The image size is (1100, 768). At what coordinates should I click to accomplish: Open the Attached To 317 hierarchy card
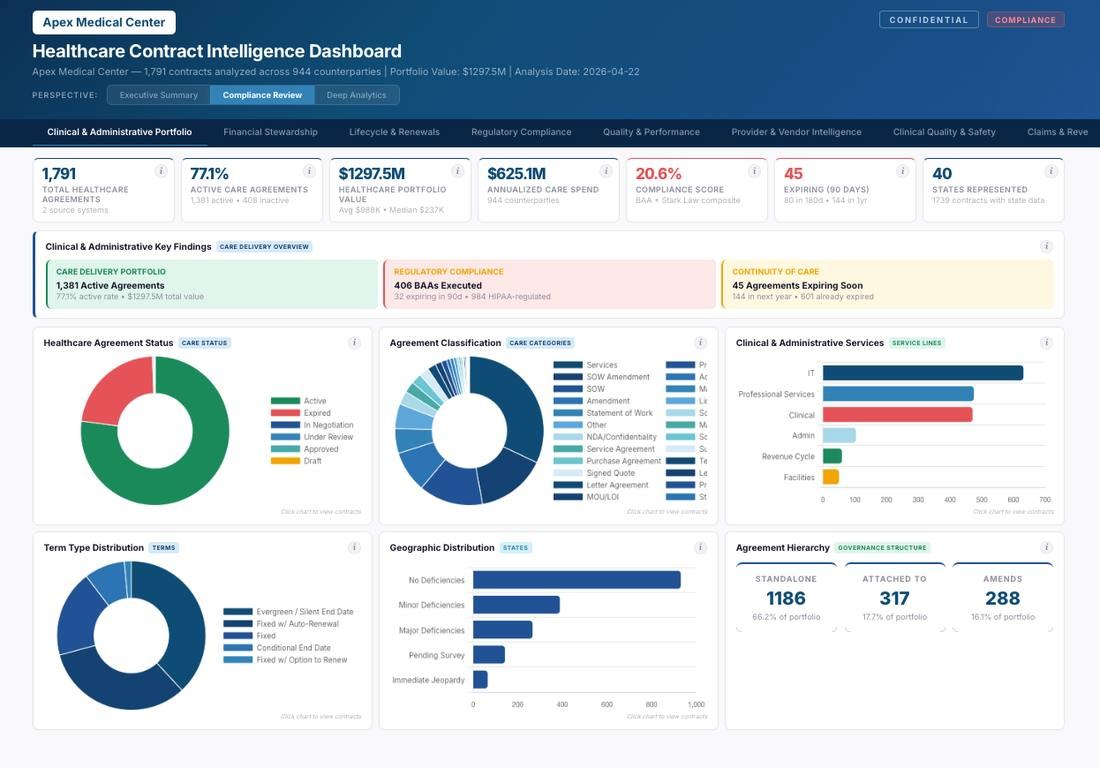[894, 598]
